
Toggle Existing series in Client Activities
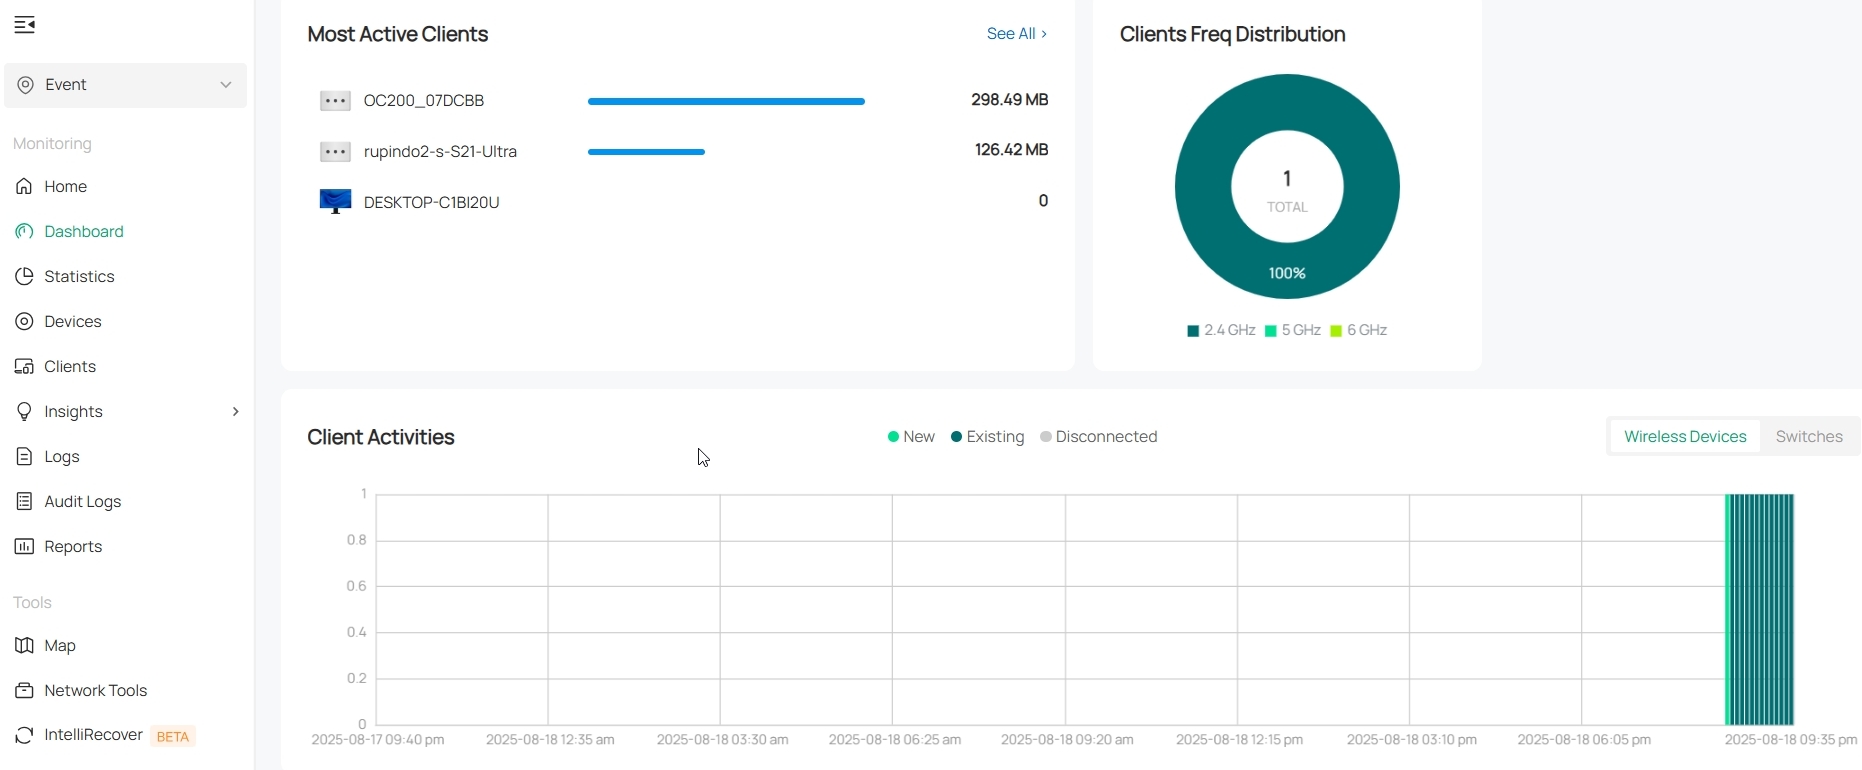coord(988,437)
